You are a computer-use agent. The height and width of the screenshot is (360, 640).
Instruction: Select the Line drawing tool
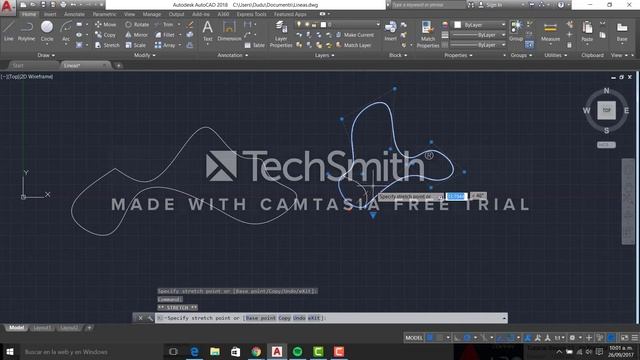tap(9, 31)
